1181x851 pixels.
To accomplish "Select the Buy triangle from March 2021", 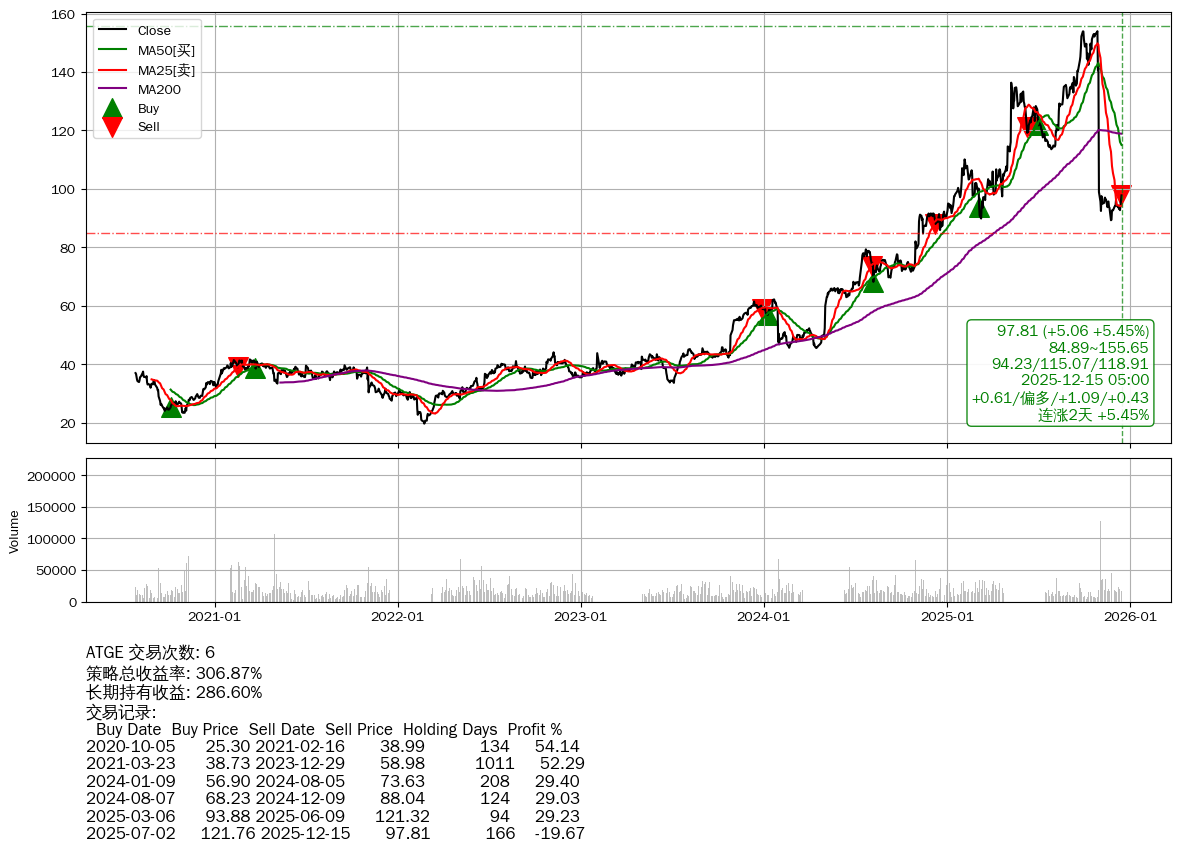I will coord(255,369).
